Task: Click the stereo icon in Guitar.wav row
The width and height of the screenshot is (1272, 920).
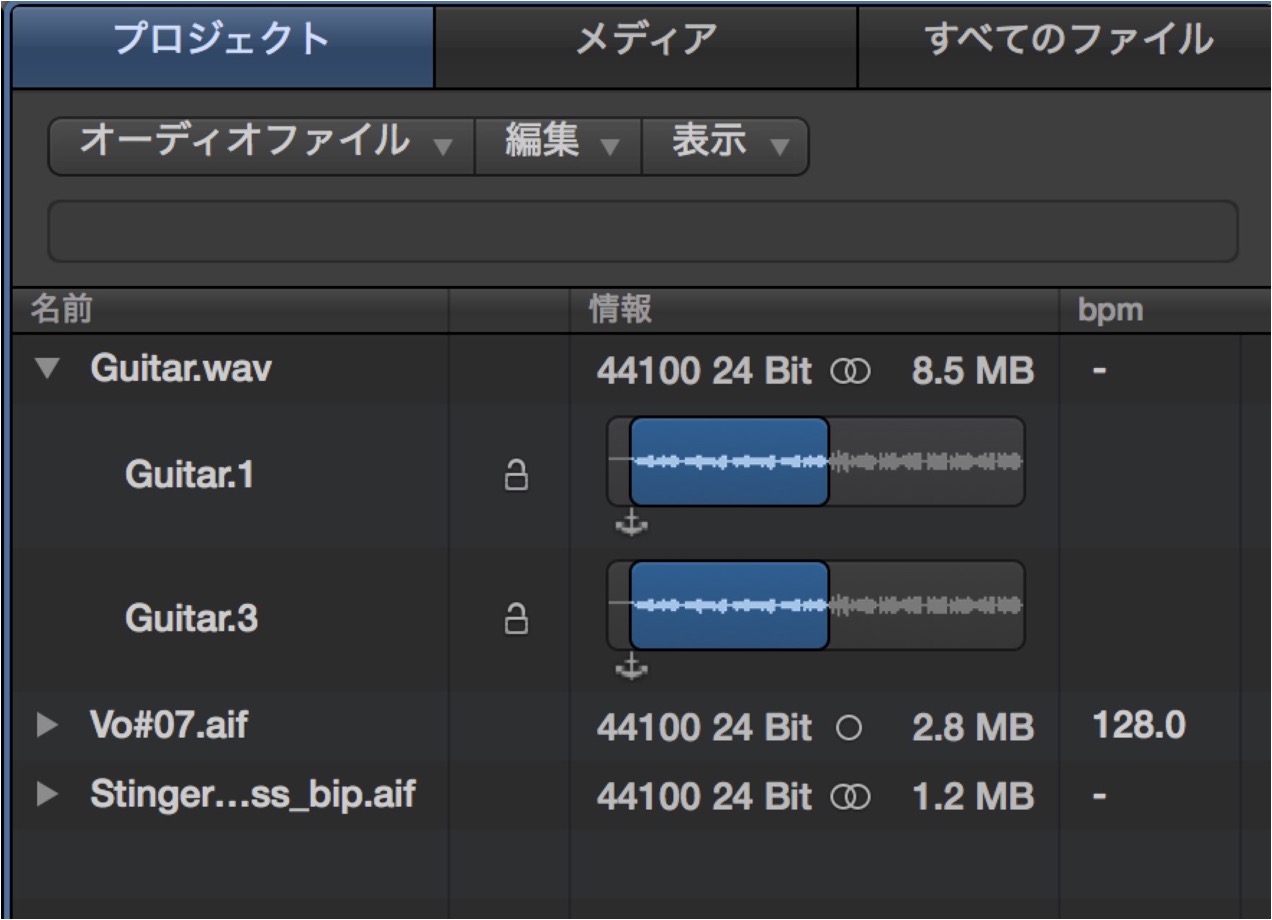Action: (850, 372)
